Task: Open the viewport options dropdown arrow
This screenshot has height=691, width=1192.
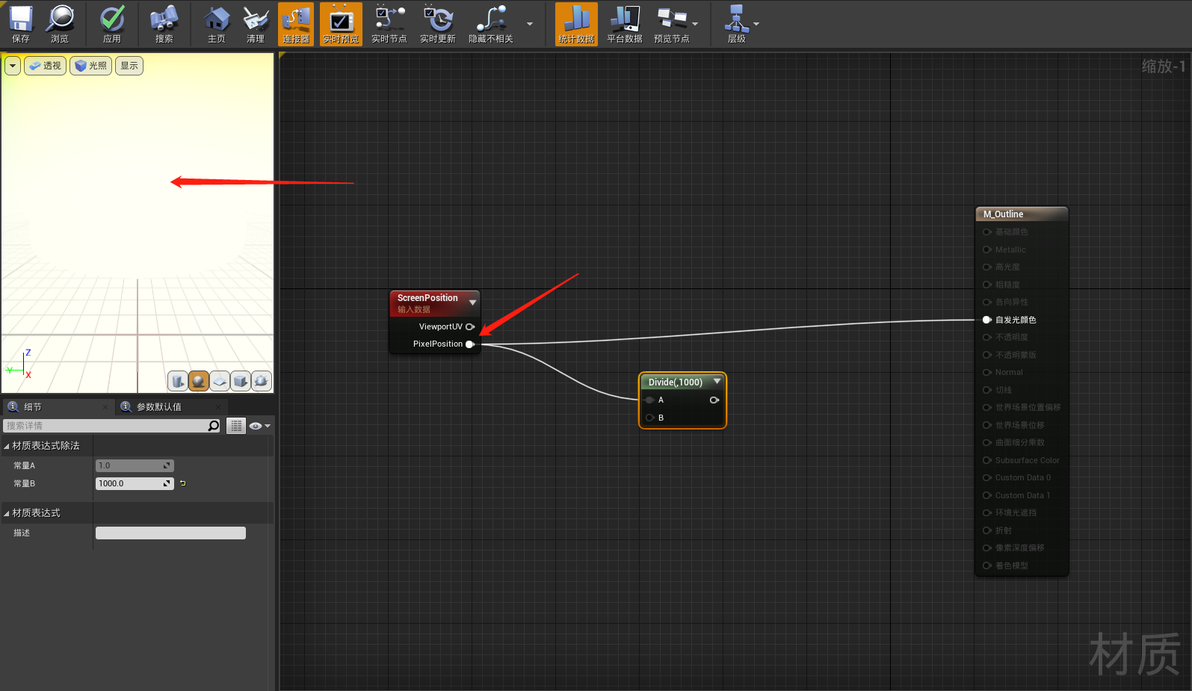Action: tap(12, 66)
